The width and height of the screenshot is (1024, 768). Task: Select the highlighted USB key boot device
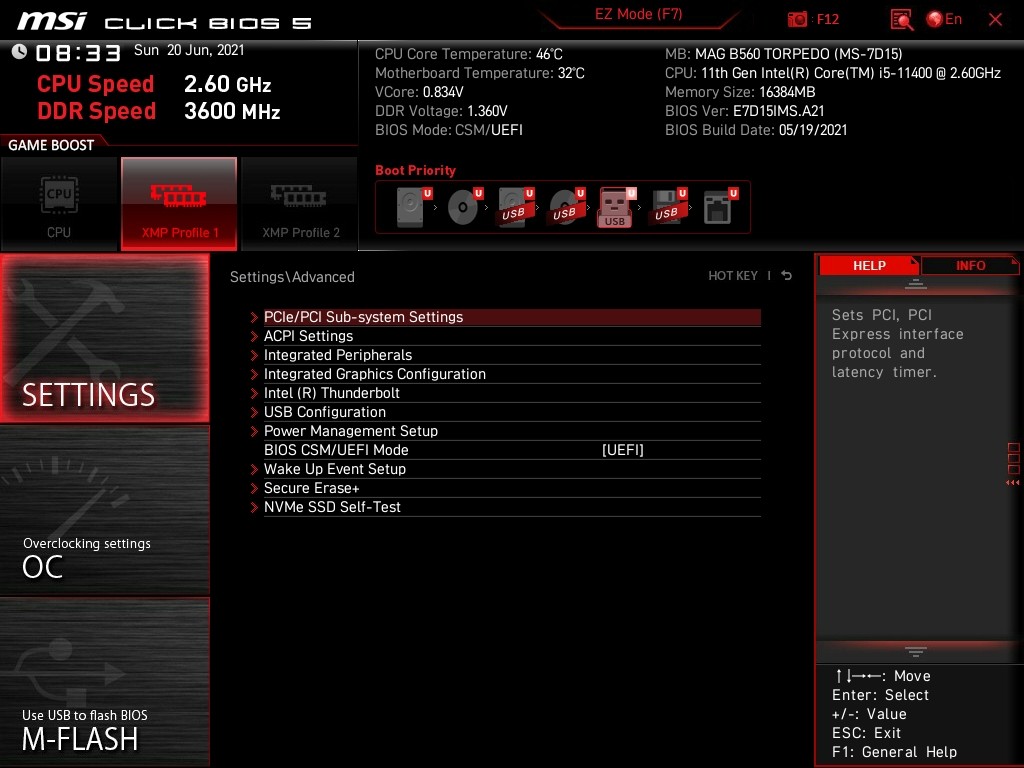615,208
